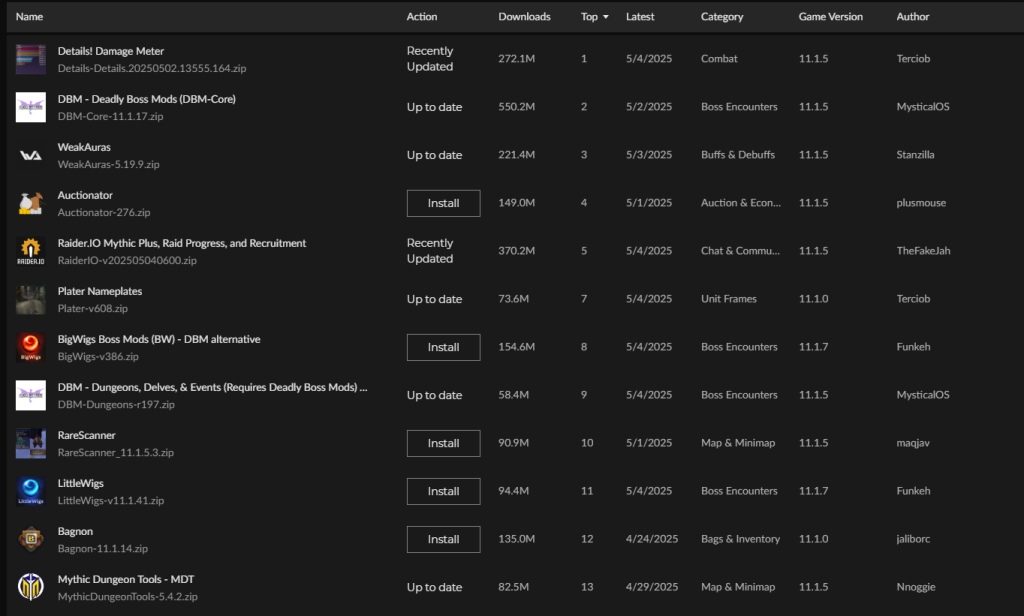Click the WeakAuras-5.19.9.zip file name
This screenshot has width=1024, height=616.
click(x=108, y=165)
